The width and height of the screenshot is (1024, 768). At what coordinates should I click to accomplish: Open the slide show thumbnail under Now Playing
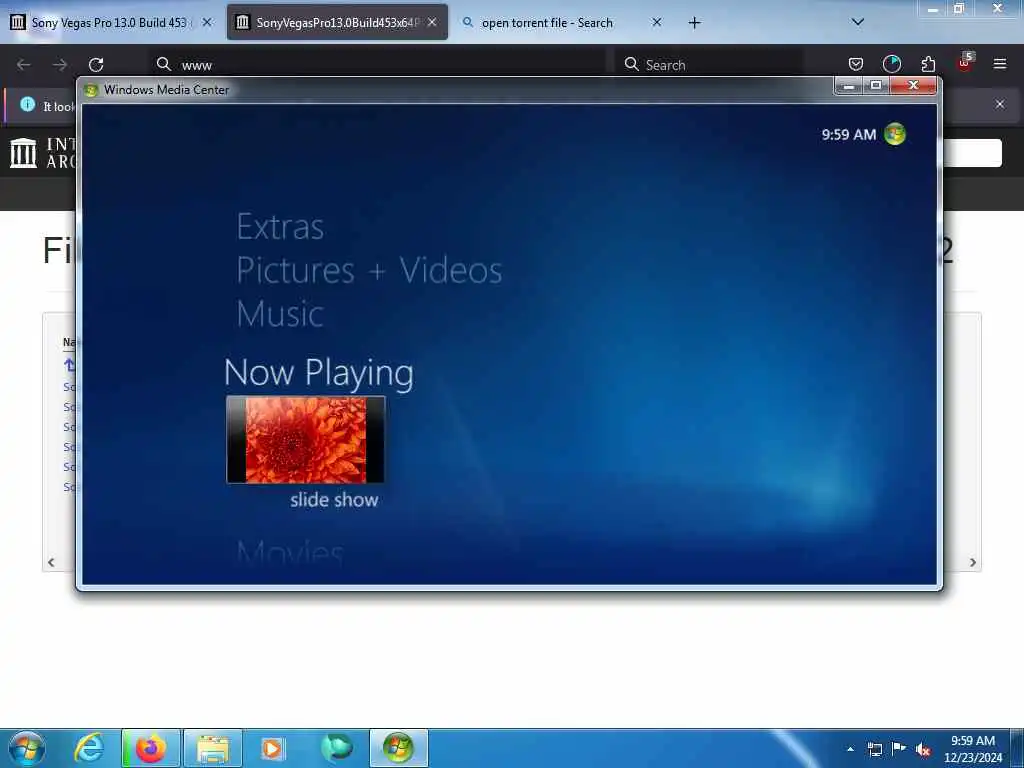[x=306, y=440]
